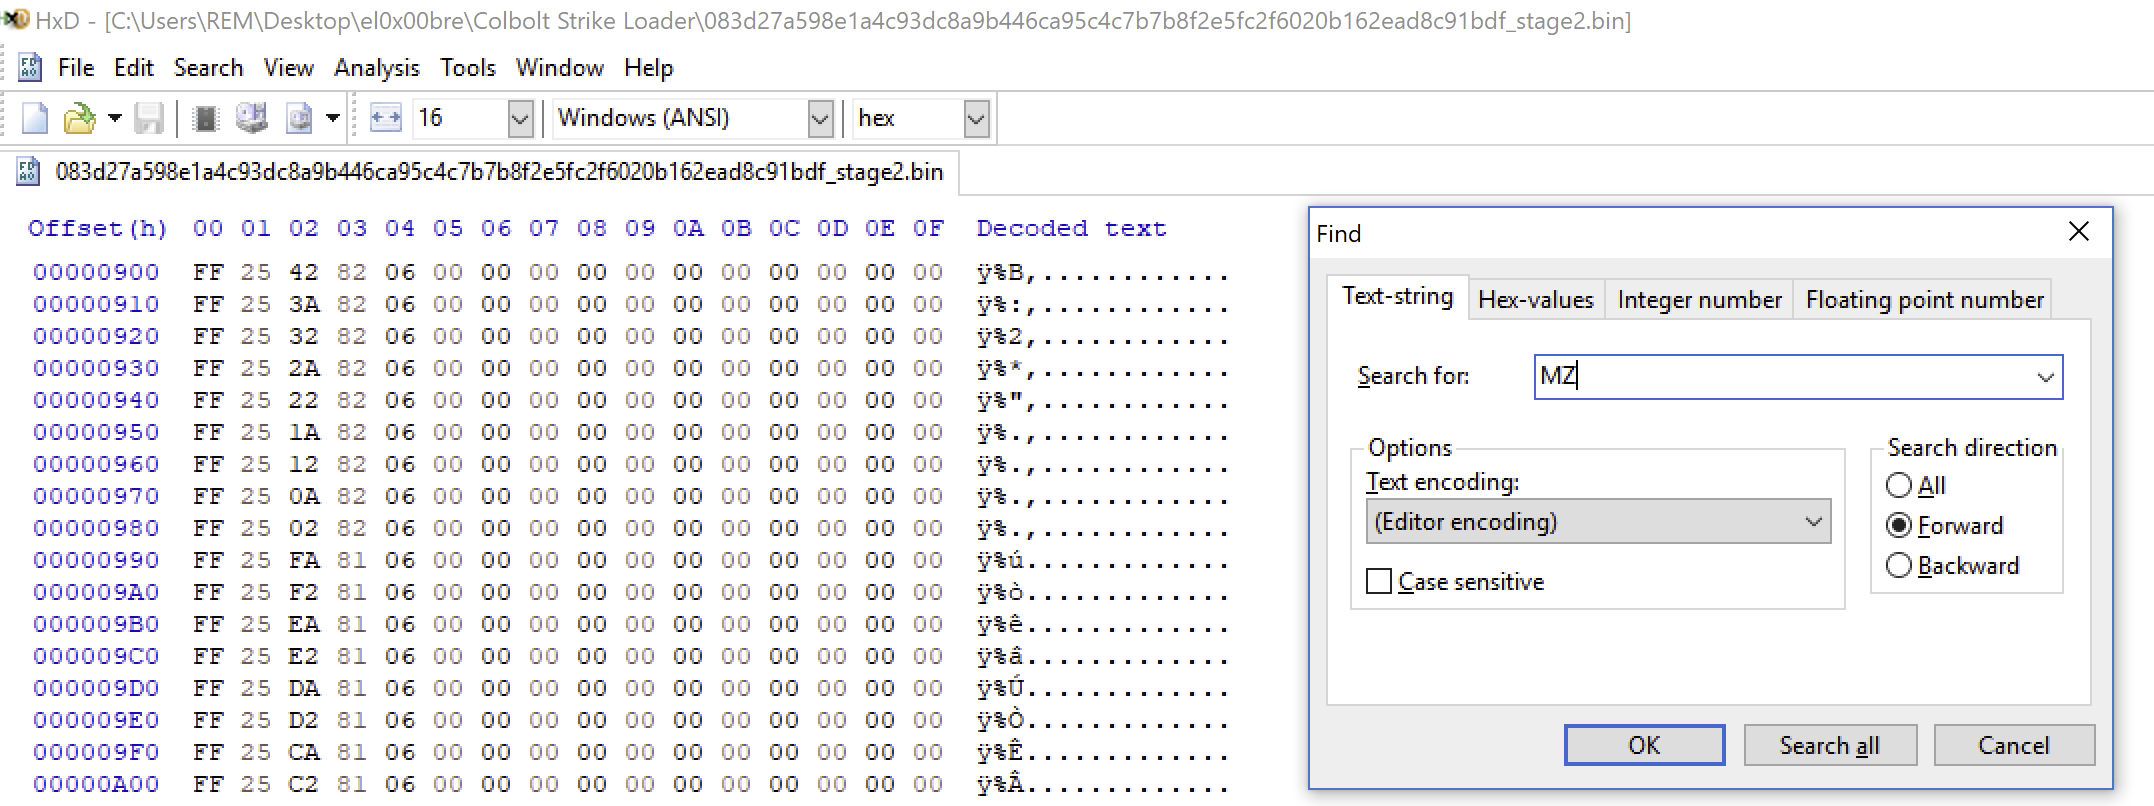Click byte C2 in row 00000A00
Viewport: 2154px width, 806px height.
click(x=303, y=784)
